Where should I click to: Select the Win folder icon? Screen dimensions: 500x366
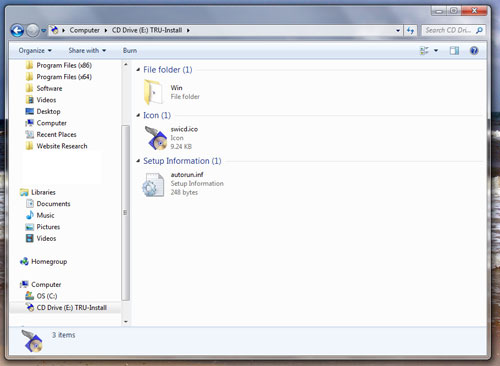pyautogui.click(x=153, y=92)
